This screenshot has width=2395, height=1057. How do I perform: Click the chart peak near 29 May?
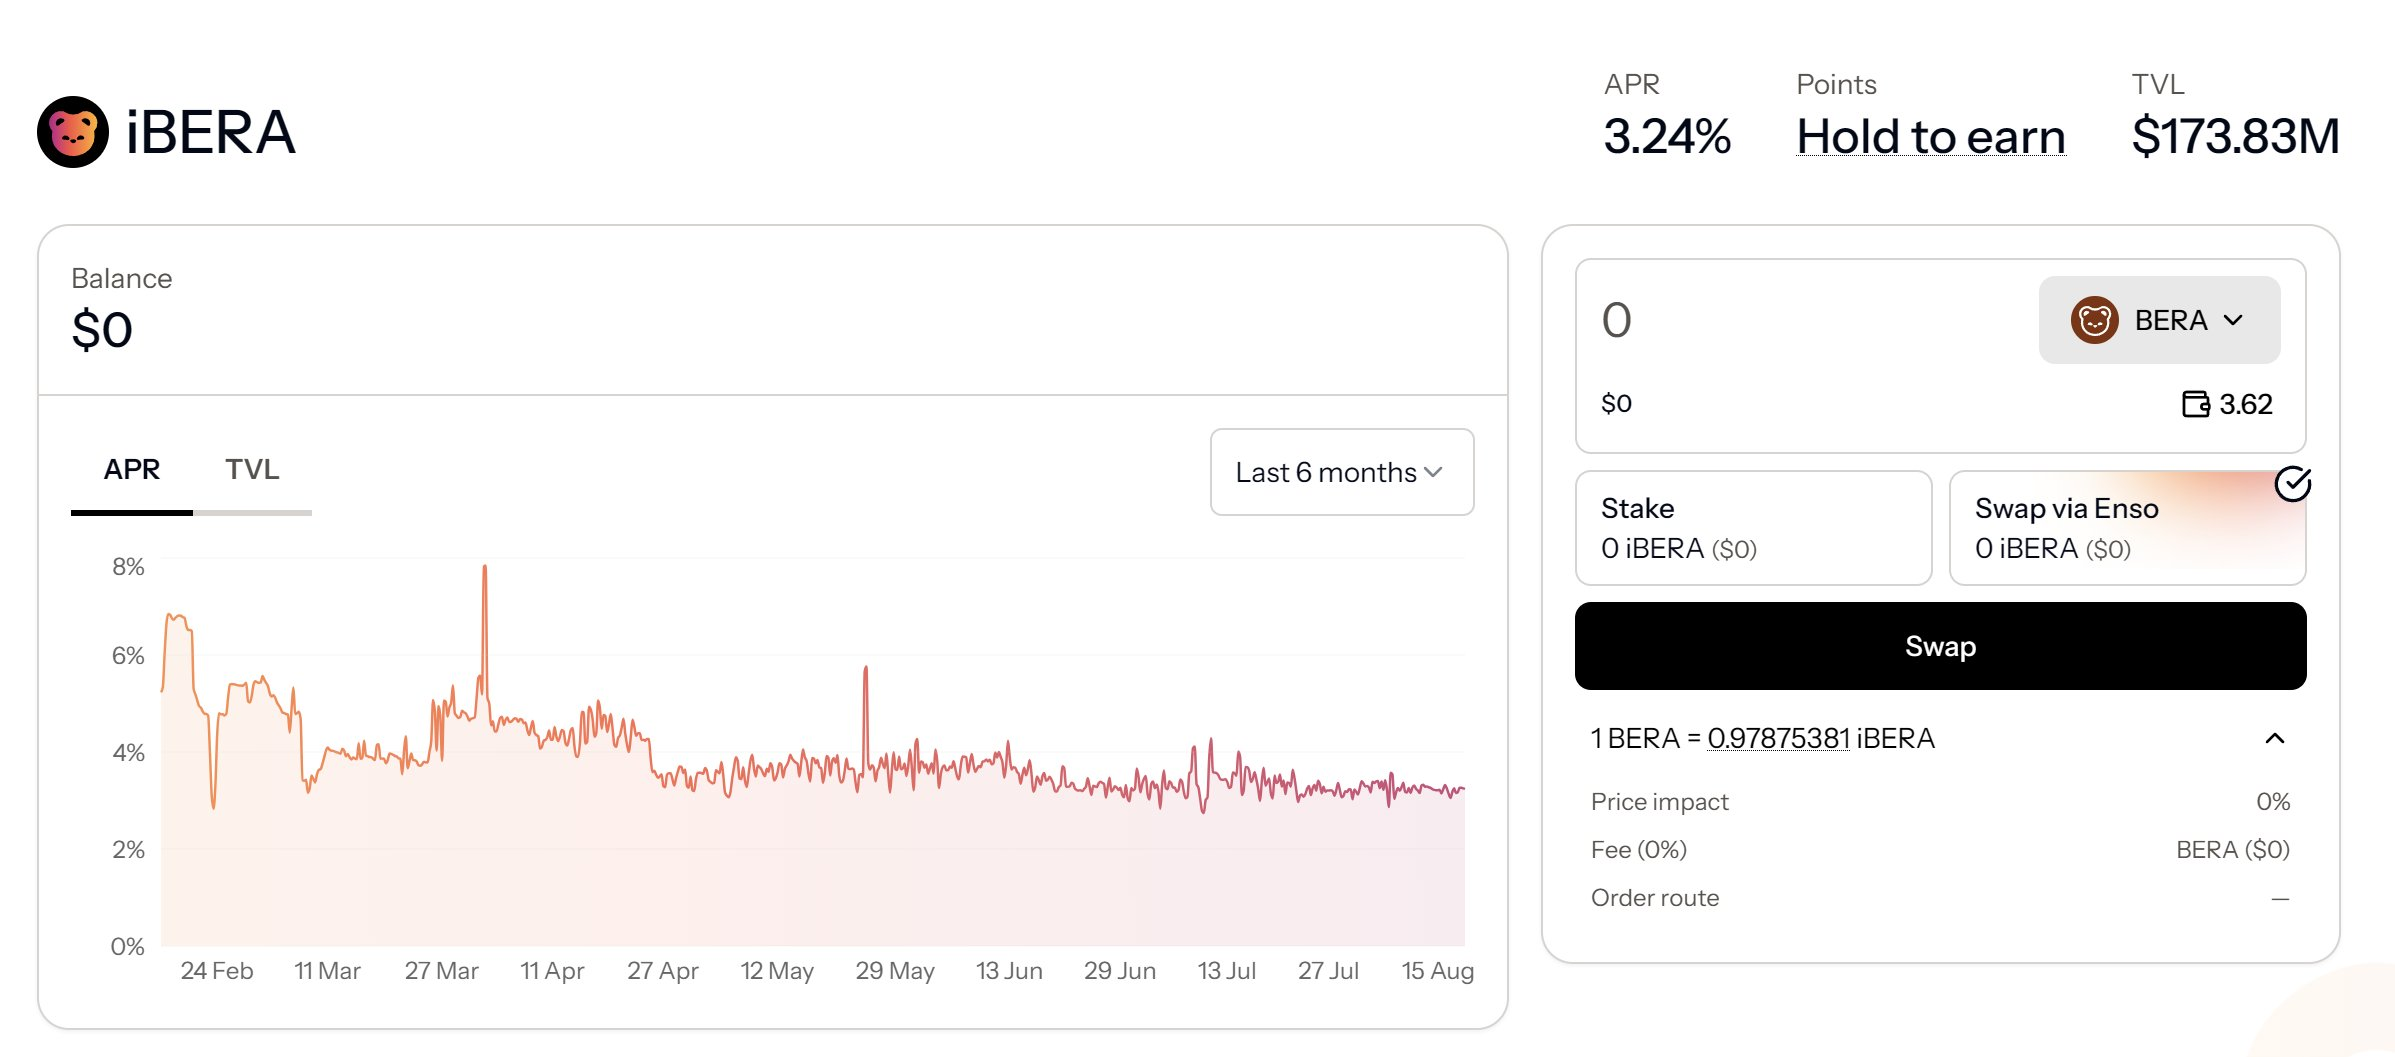pyautogui.click(x=865, y=670)
